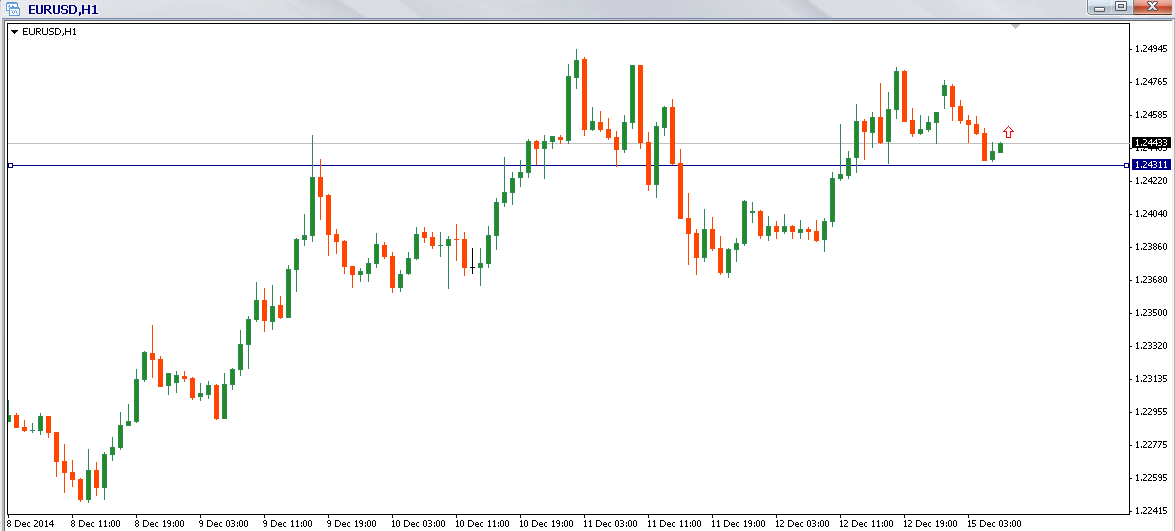Click the 1.23860 price axis label

click(x=1150, y=246)
